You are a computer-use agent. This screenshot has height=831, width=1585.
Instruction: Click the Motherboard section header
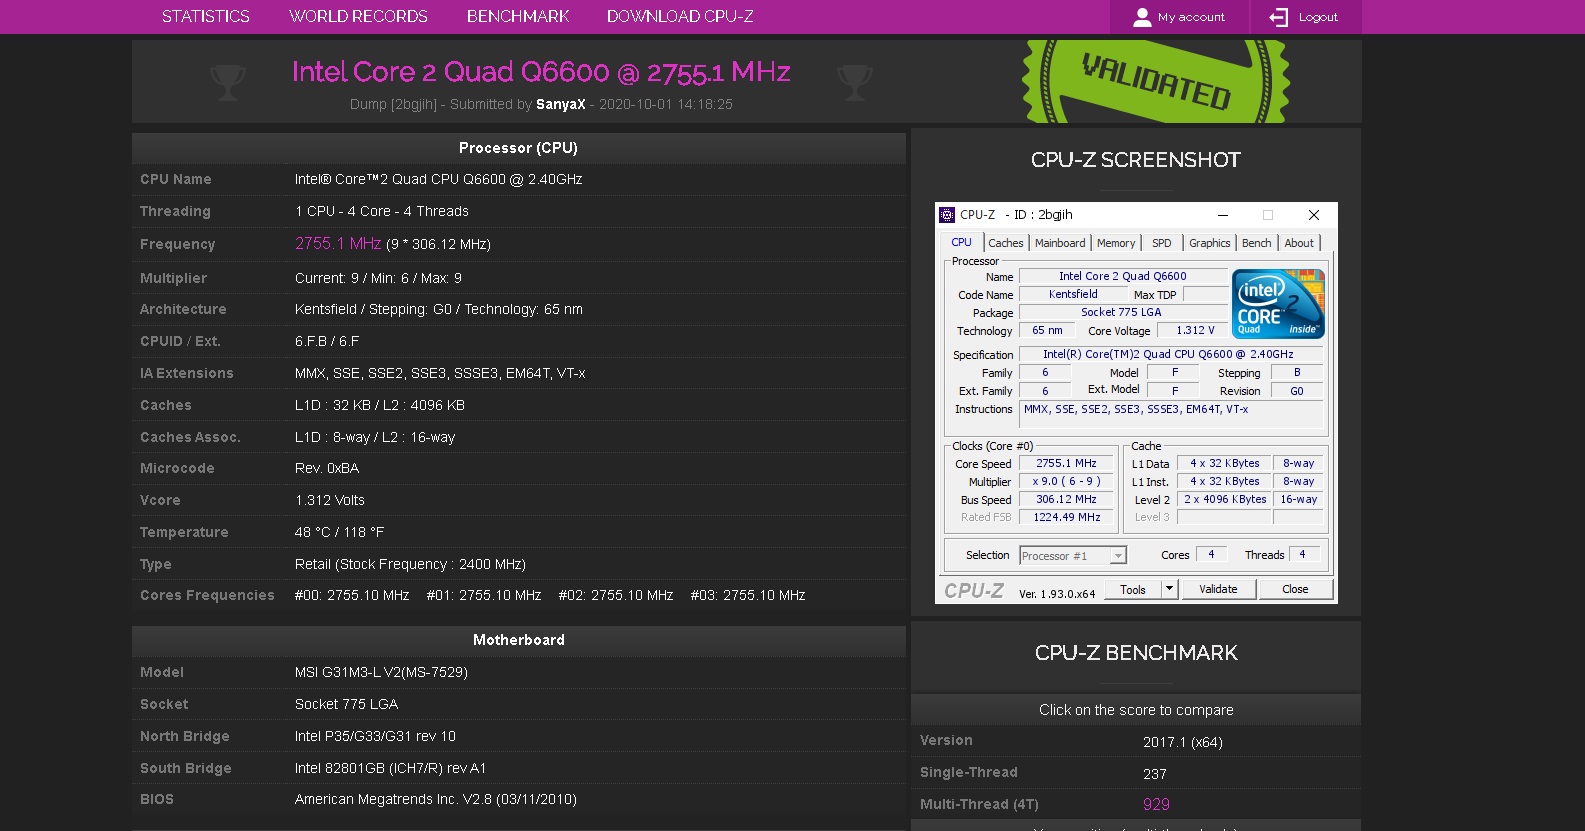pyautogui.click(x=518, y=640)
